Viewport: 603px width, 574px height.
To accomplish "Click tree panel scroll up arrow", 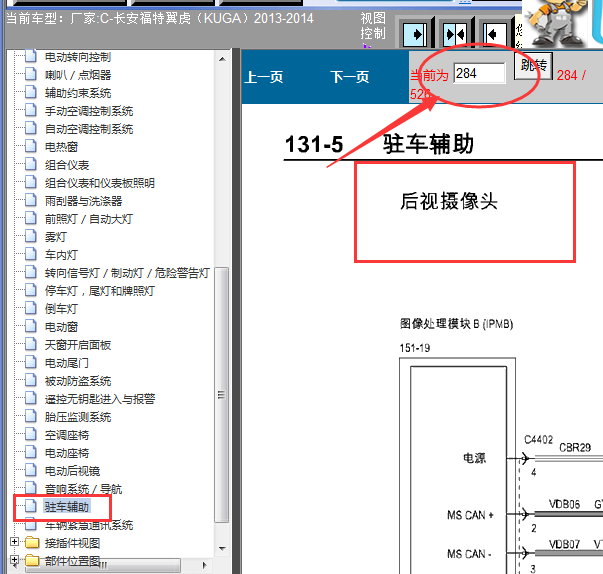I will coord(222,59).
